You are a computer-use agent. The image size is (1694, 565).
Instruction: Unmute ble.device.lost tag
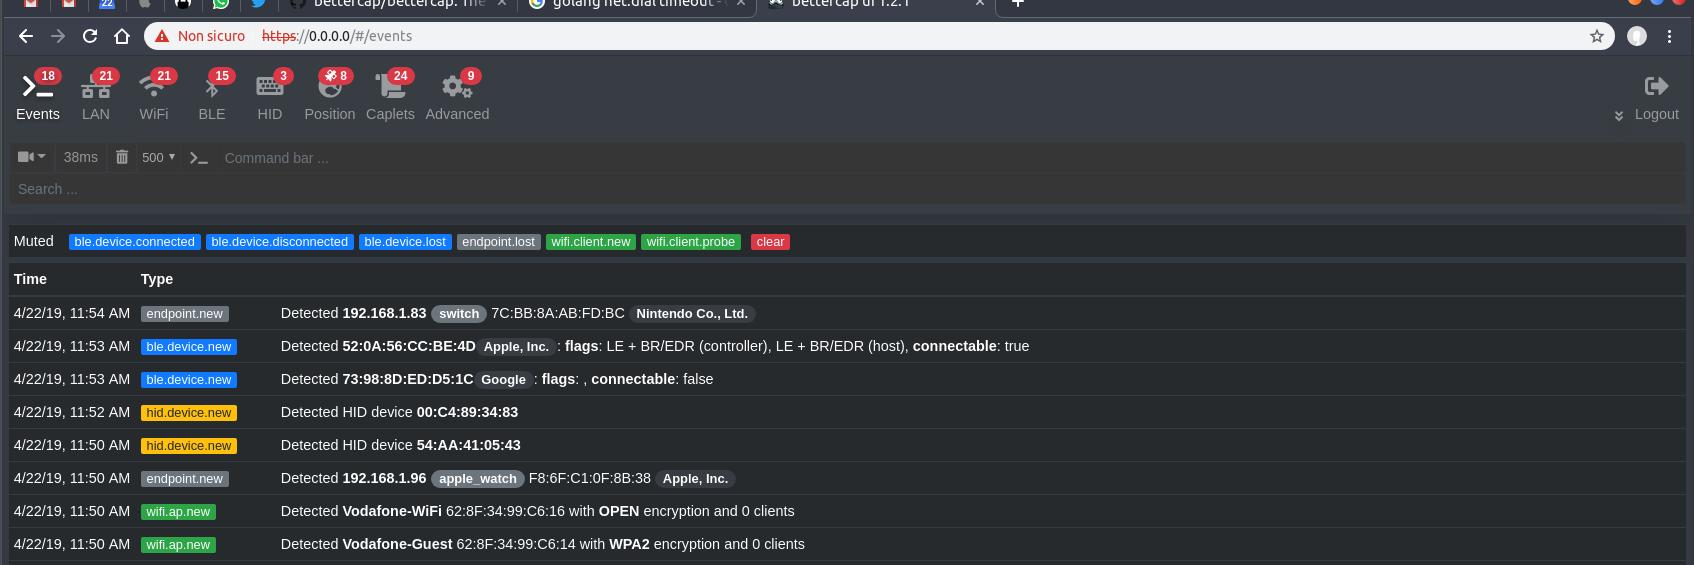(x=405, y=242)
